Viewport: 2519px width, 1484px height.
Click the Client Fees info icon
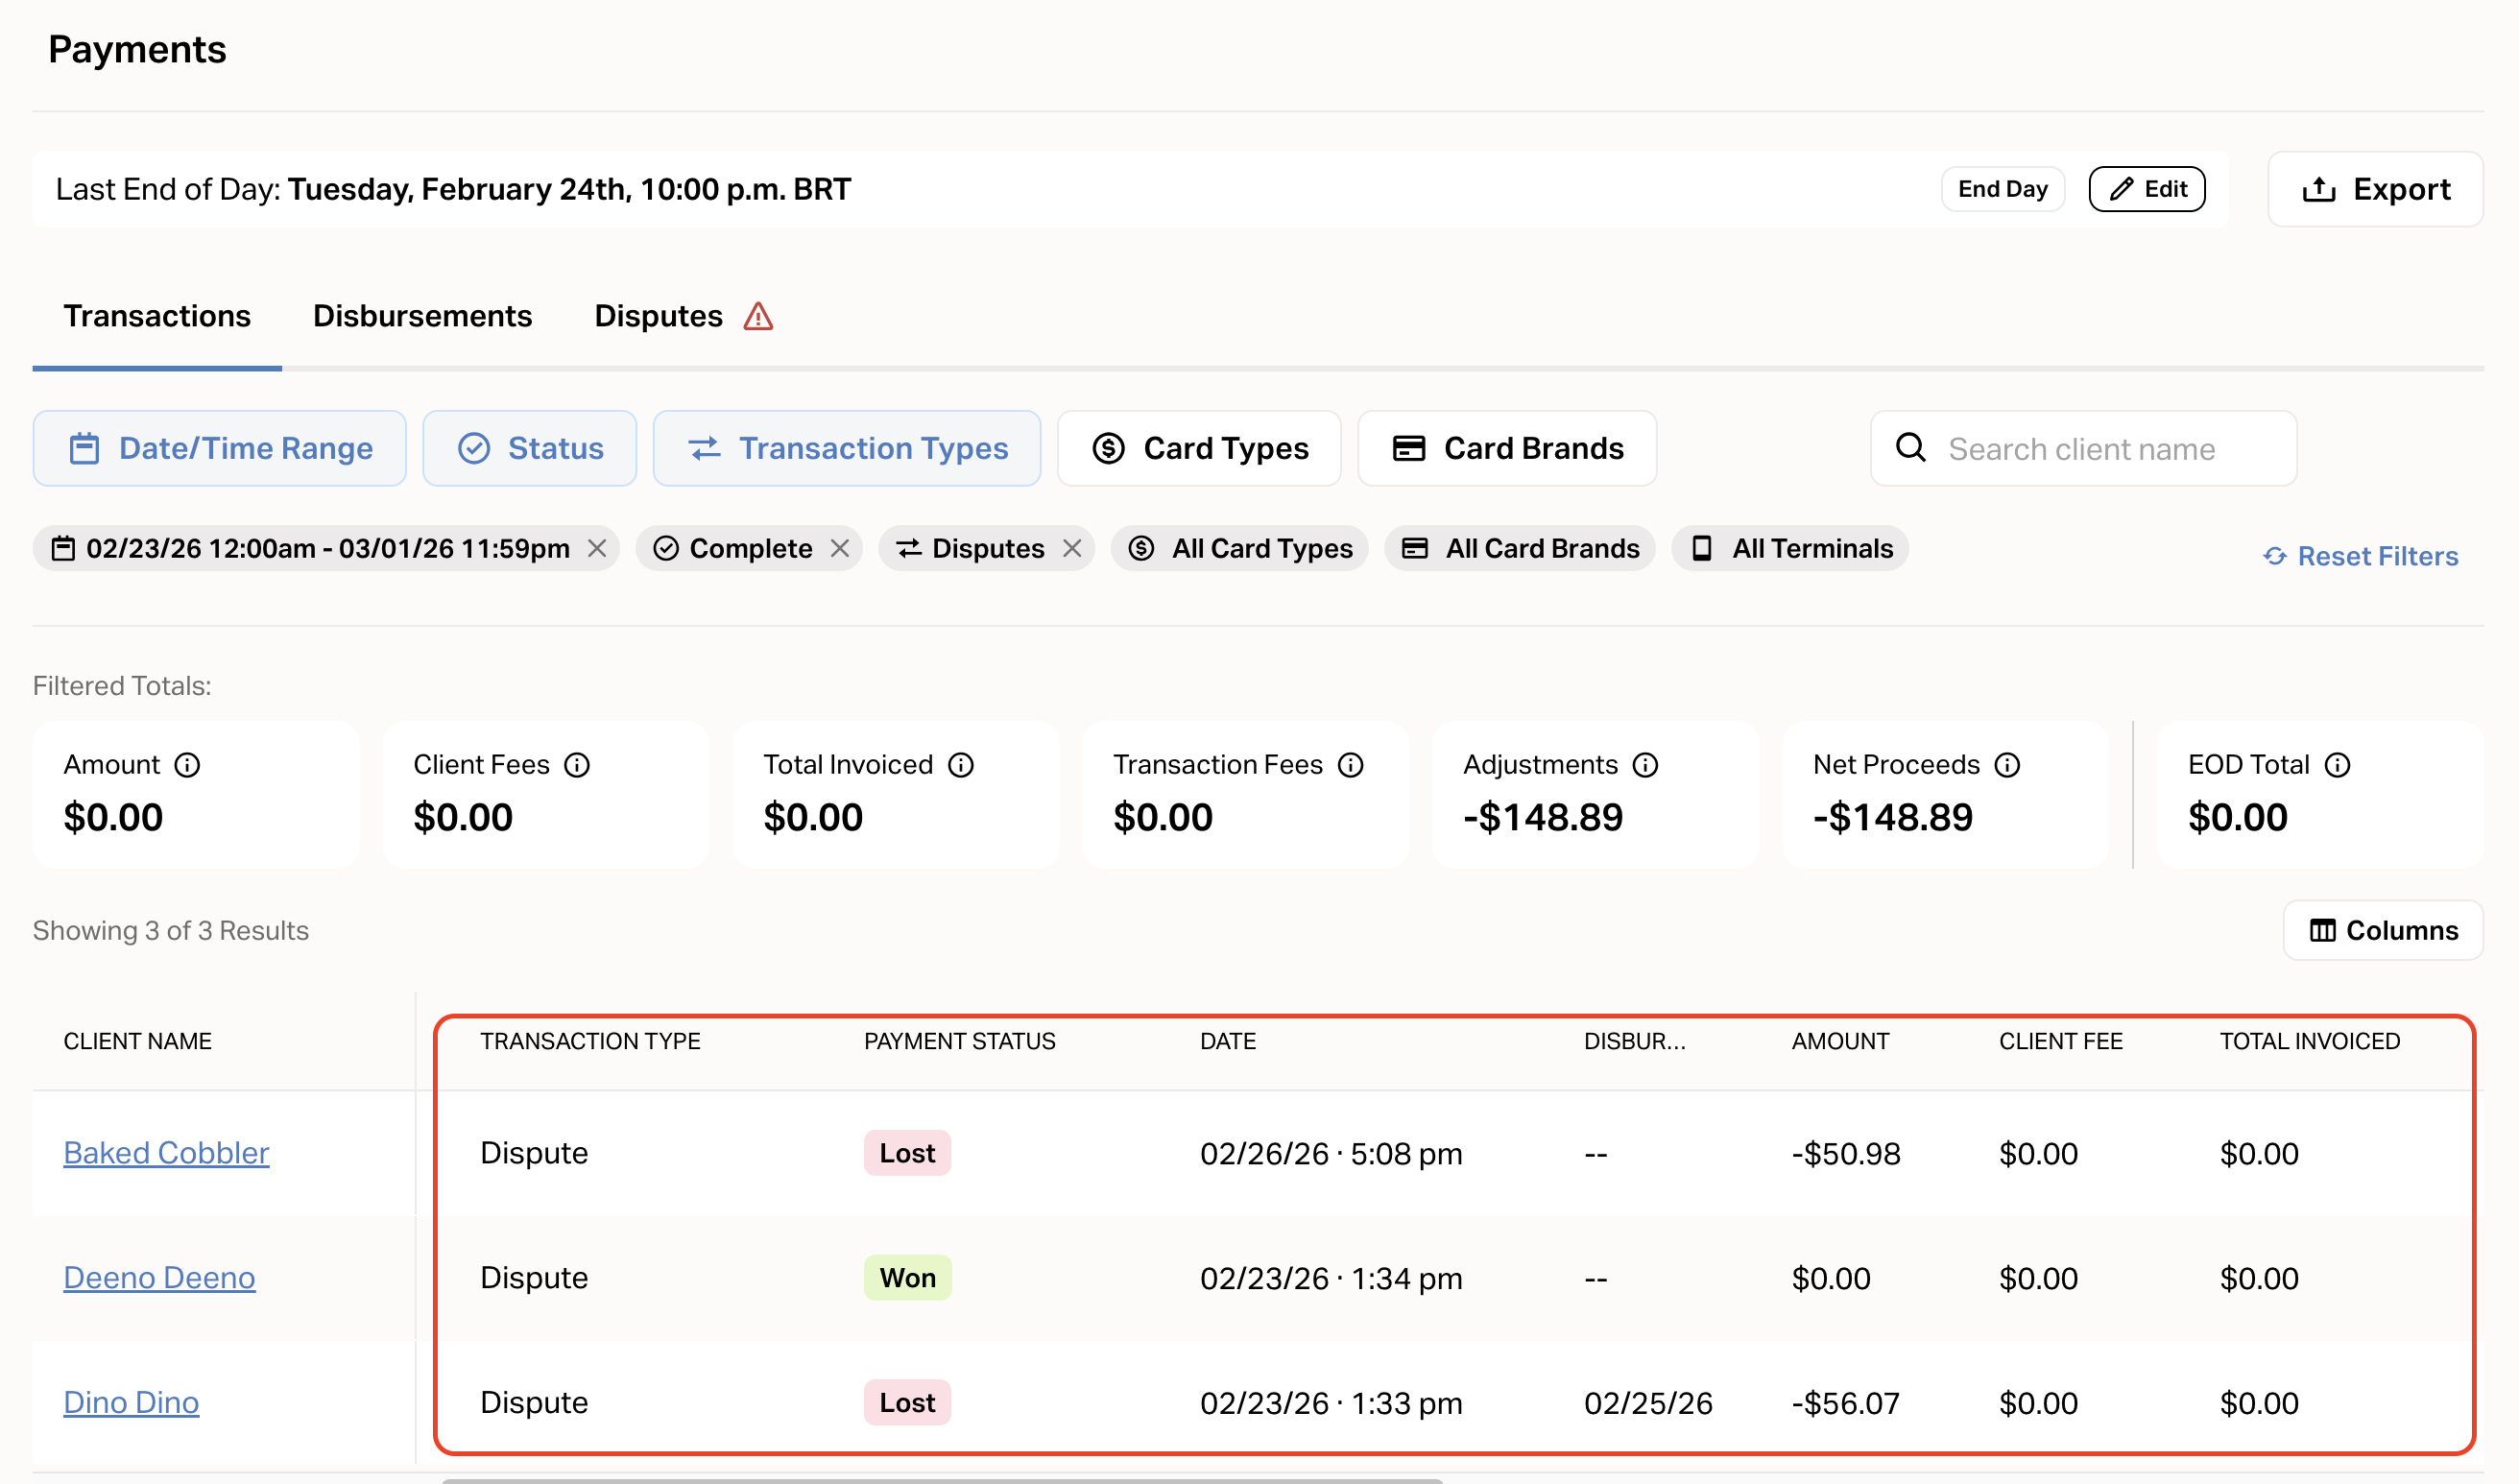(577, 765)
